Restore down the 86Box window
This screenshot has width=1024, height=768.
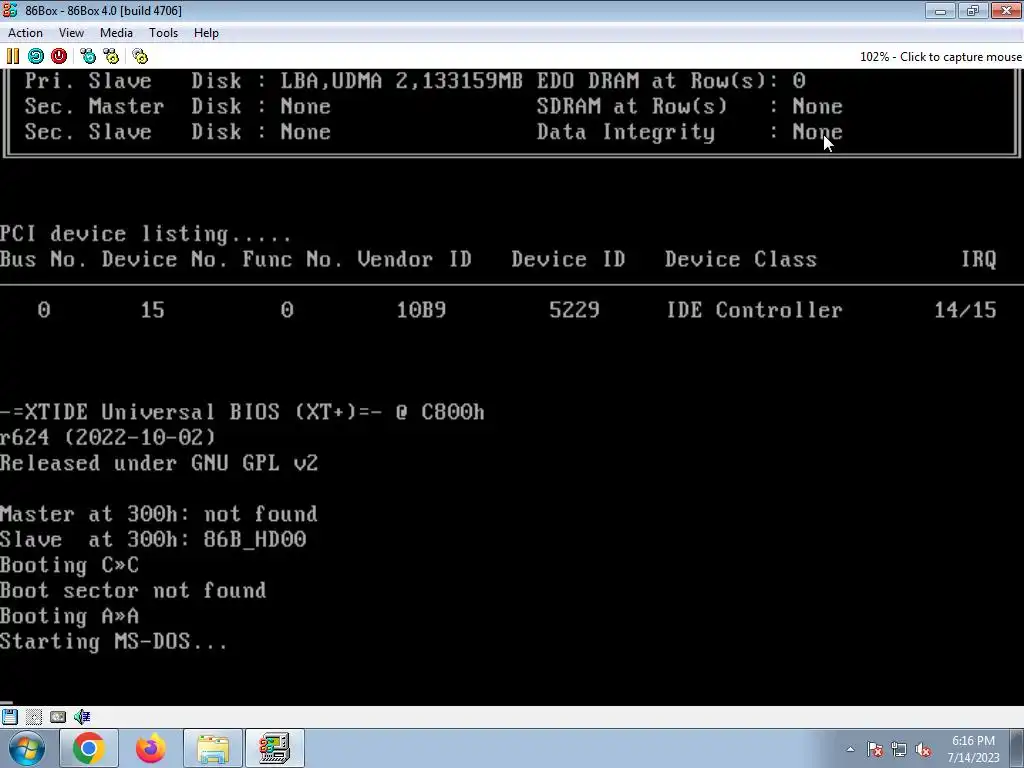tap(973, 10)
